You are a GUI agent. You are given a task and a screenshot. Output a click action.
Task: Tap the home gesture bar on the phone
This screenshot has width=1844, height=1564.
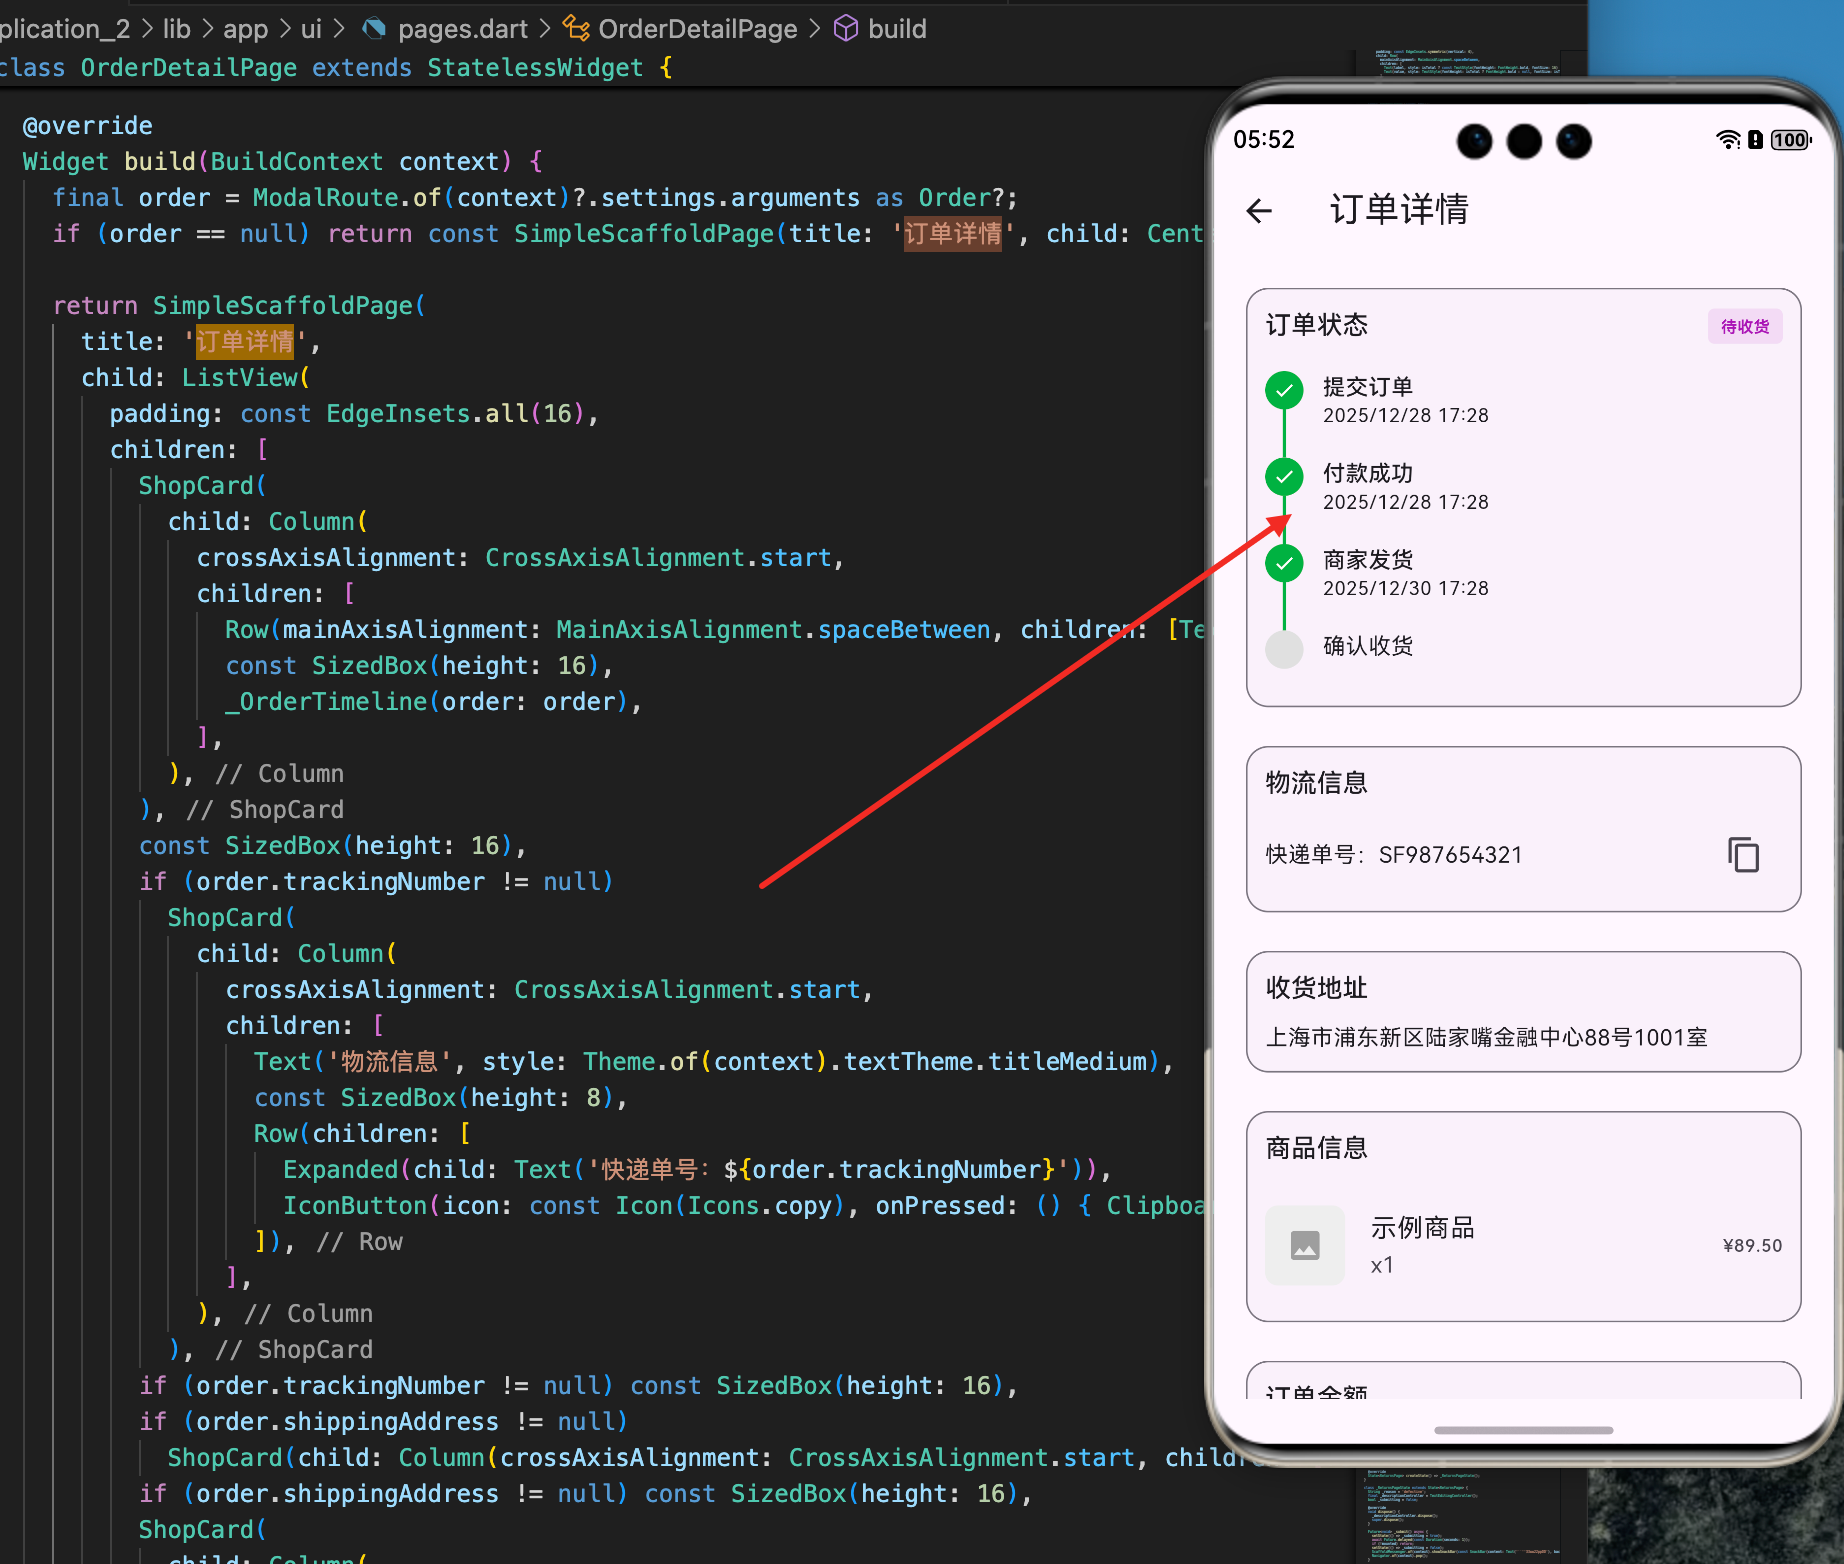pyautogui.click(x=1523, y=1430)
